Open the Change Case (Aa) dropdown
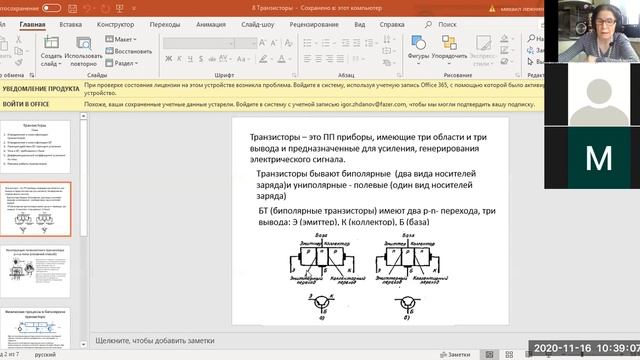This screenshot has width=640, height=360. pyautogui.click(x=242, y=59)
